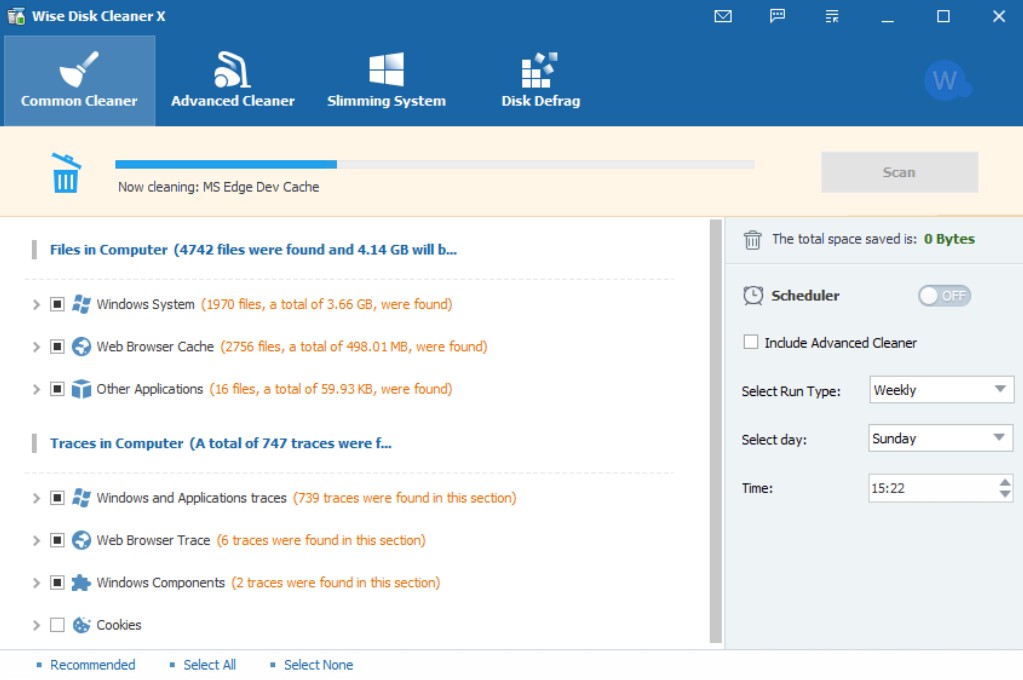Click the Select None link
Image resolution: width=1023 pixels, height=680 pixels.
tap(318, 665)
